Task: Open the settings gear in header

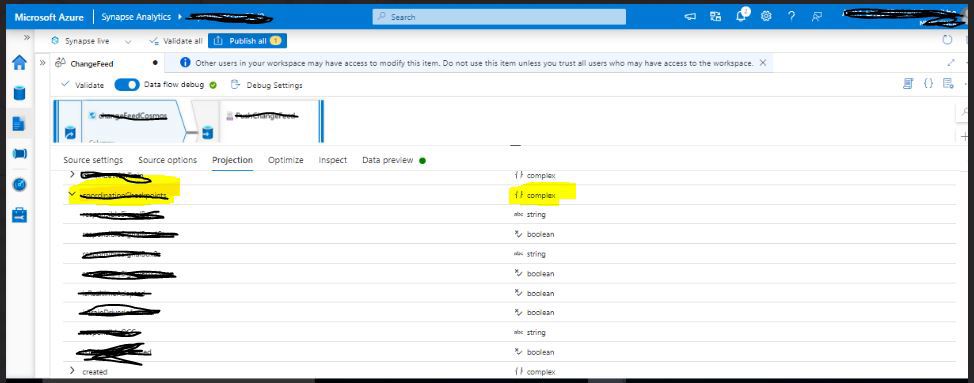Action: pos(766,17)
